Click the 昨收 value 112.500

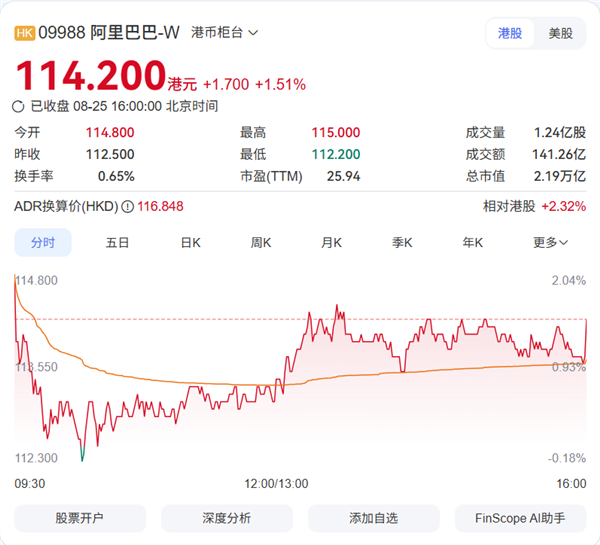pos(110,155)
